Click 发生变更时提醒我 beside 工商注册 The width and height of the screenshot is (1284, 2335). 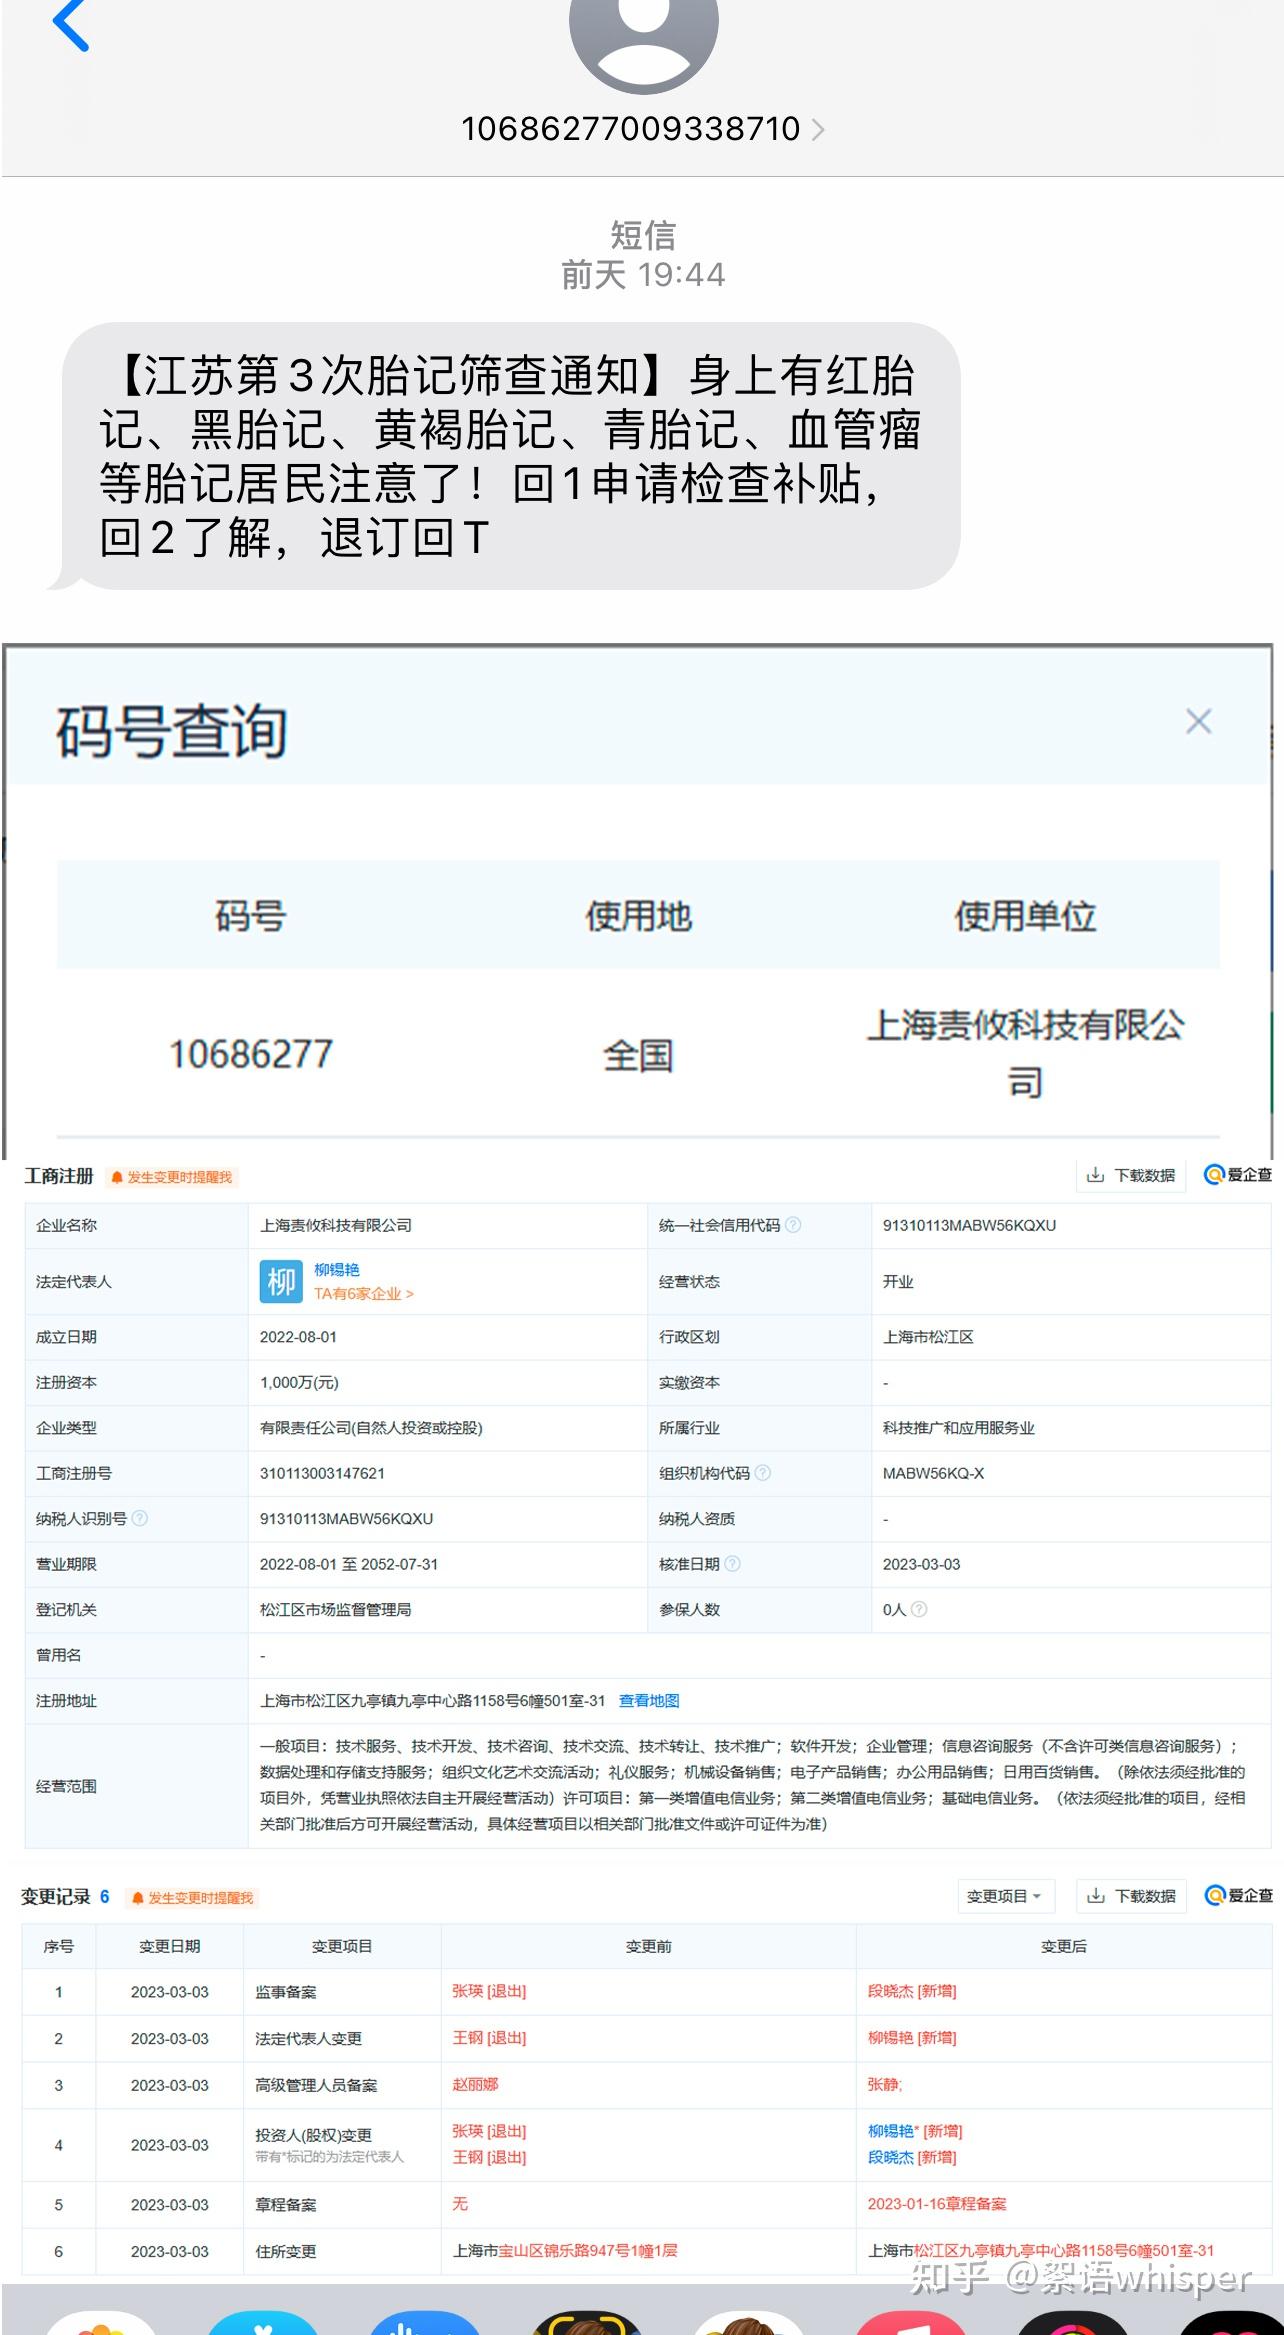171,1177
